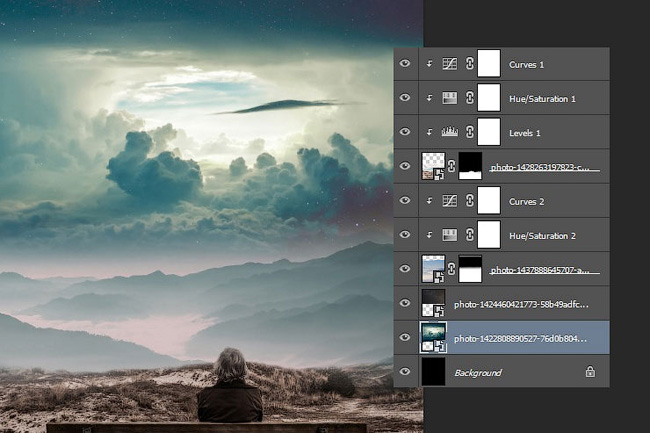650x433 pixels.
Task: Toggle visibility of photo-1437888645707 layer
Action: 405,269
